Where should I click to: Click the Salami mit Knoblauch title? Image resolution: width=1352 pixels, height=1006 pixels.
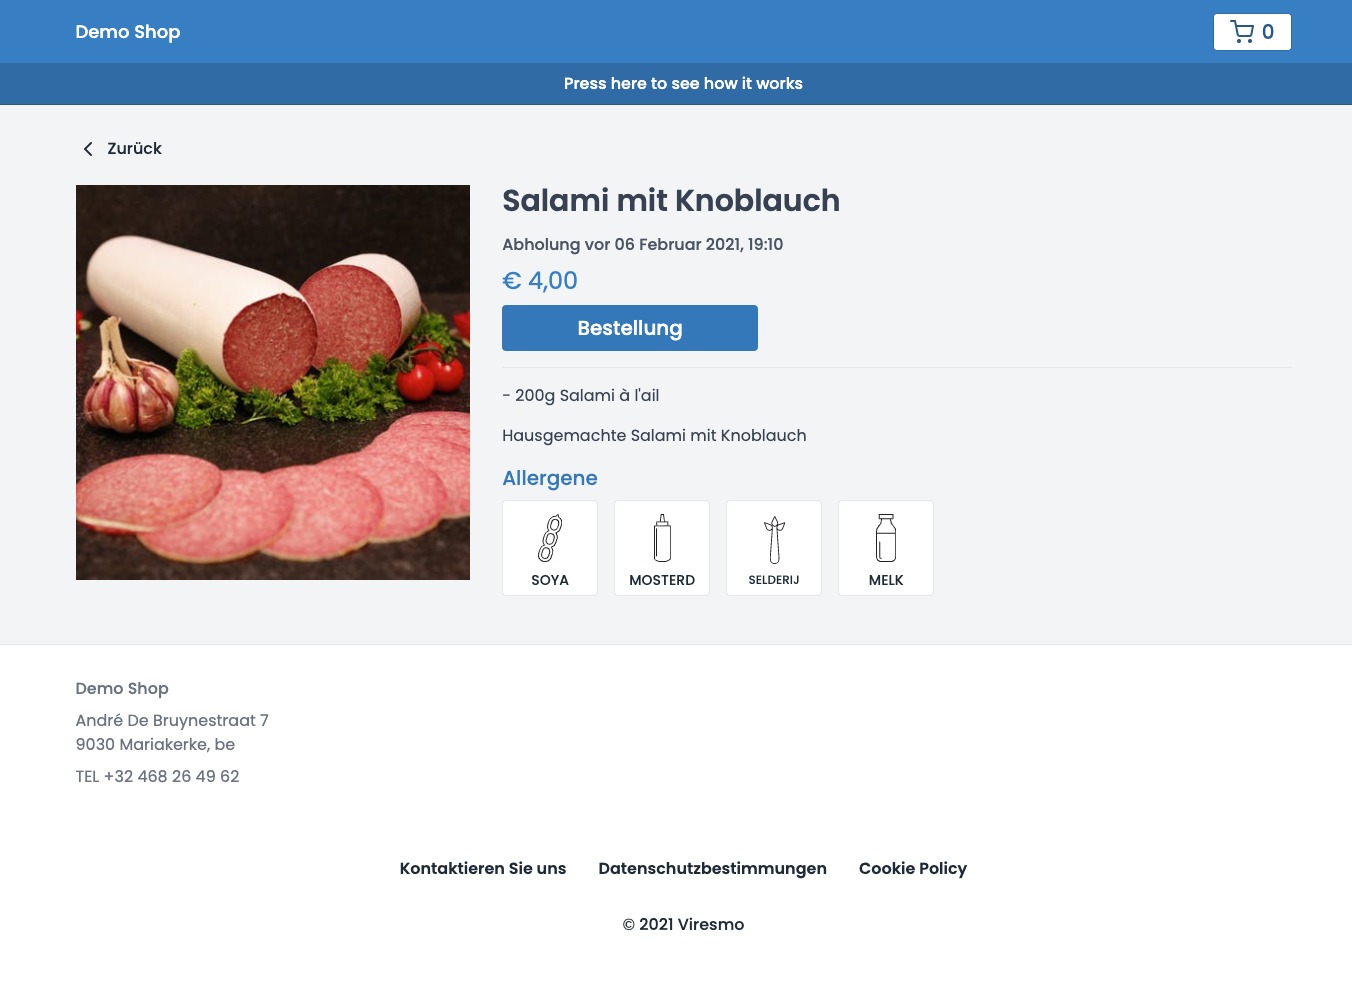click(x=670, y=201)
